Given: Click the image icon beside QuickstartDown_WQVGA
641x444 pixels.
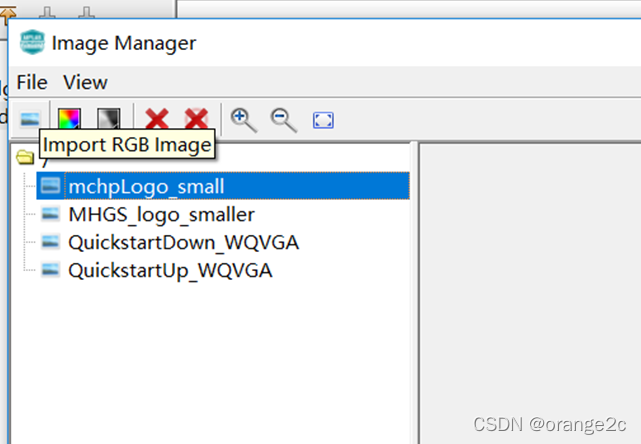Looking at the screenshot, I should point(50,242).
